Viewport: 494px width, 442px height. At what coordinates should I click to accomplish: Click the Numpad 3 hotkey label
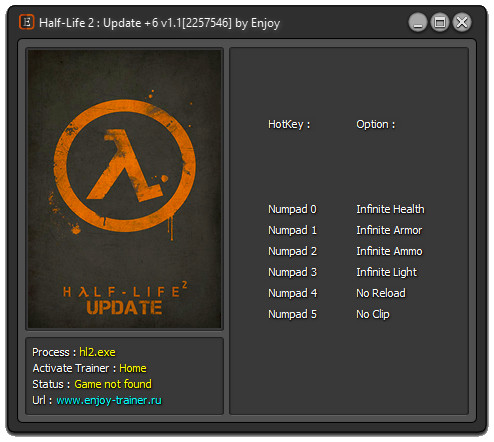292,272
